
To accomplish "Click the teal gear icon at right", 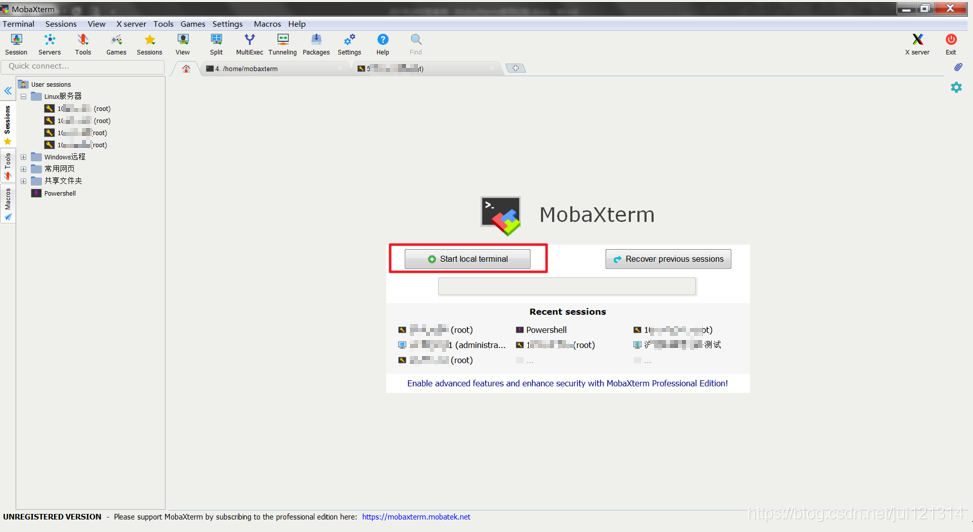I will [956, 88].
